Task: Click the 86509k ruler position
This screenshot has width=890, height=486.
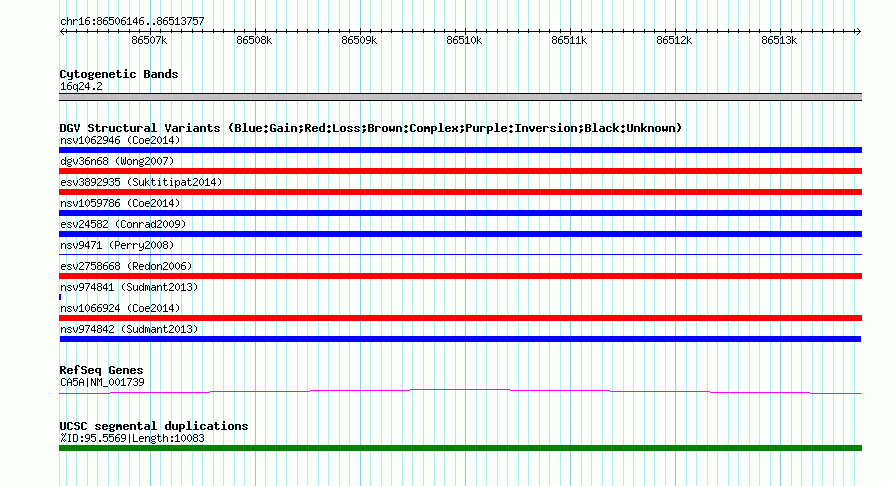Action: point(359,40)
